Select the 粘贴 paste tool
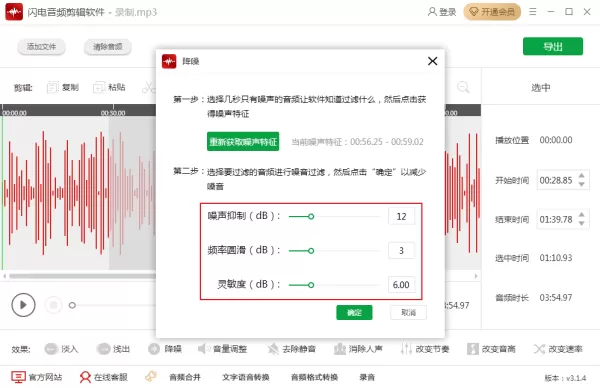The height and width of the screenshot is (388, 600). (x=109, y=87)
